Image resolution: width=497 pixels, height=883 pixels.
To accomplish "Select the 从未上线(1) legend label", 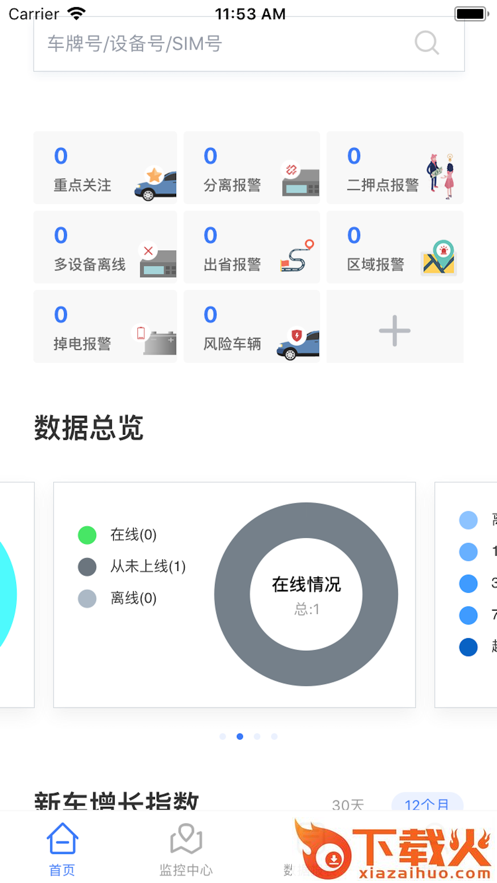I will pyautogui.click(x=148, y=567).
